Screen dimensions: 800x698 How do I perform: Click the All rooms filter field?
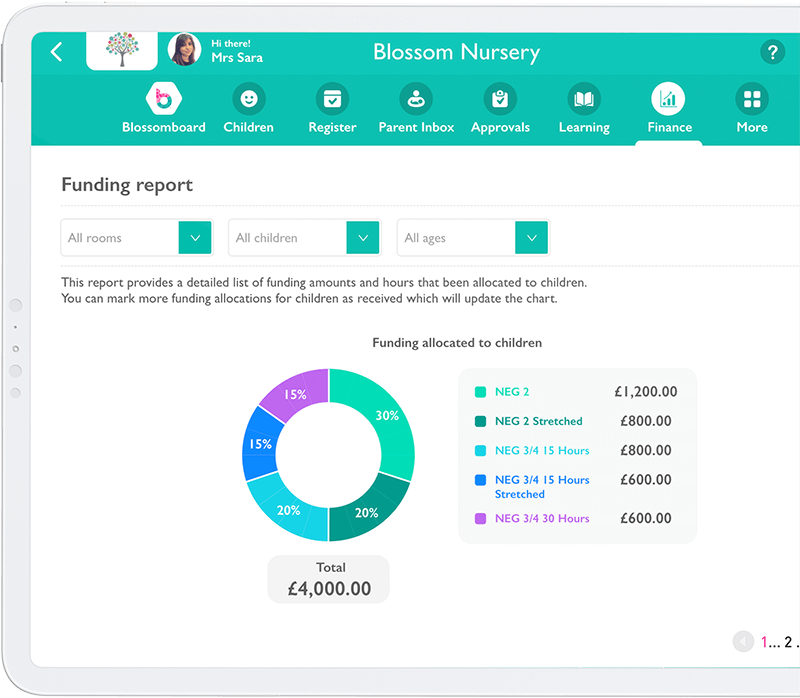click(x=137, y=237)
